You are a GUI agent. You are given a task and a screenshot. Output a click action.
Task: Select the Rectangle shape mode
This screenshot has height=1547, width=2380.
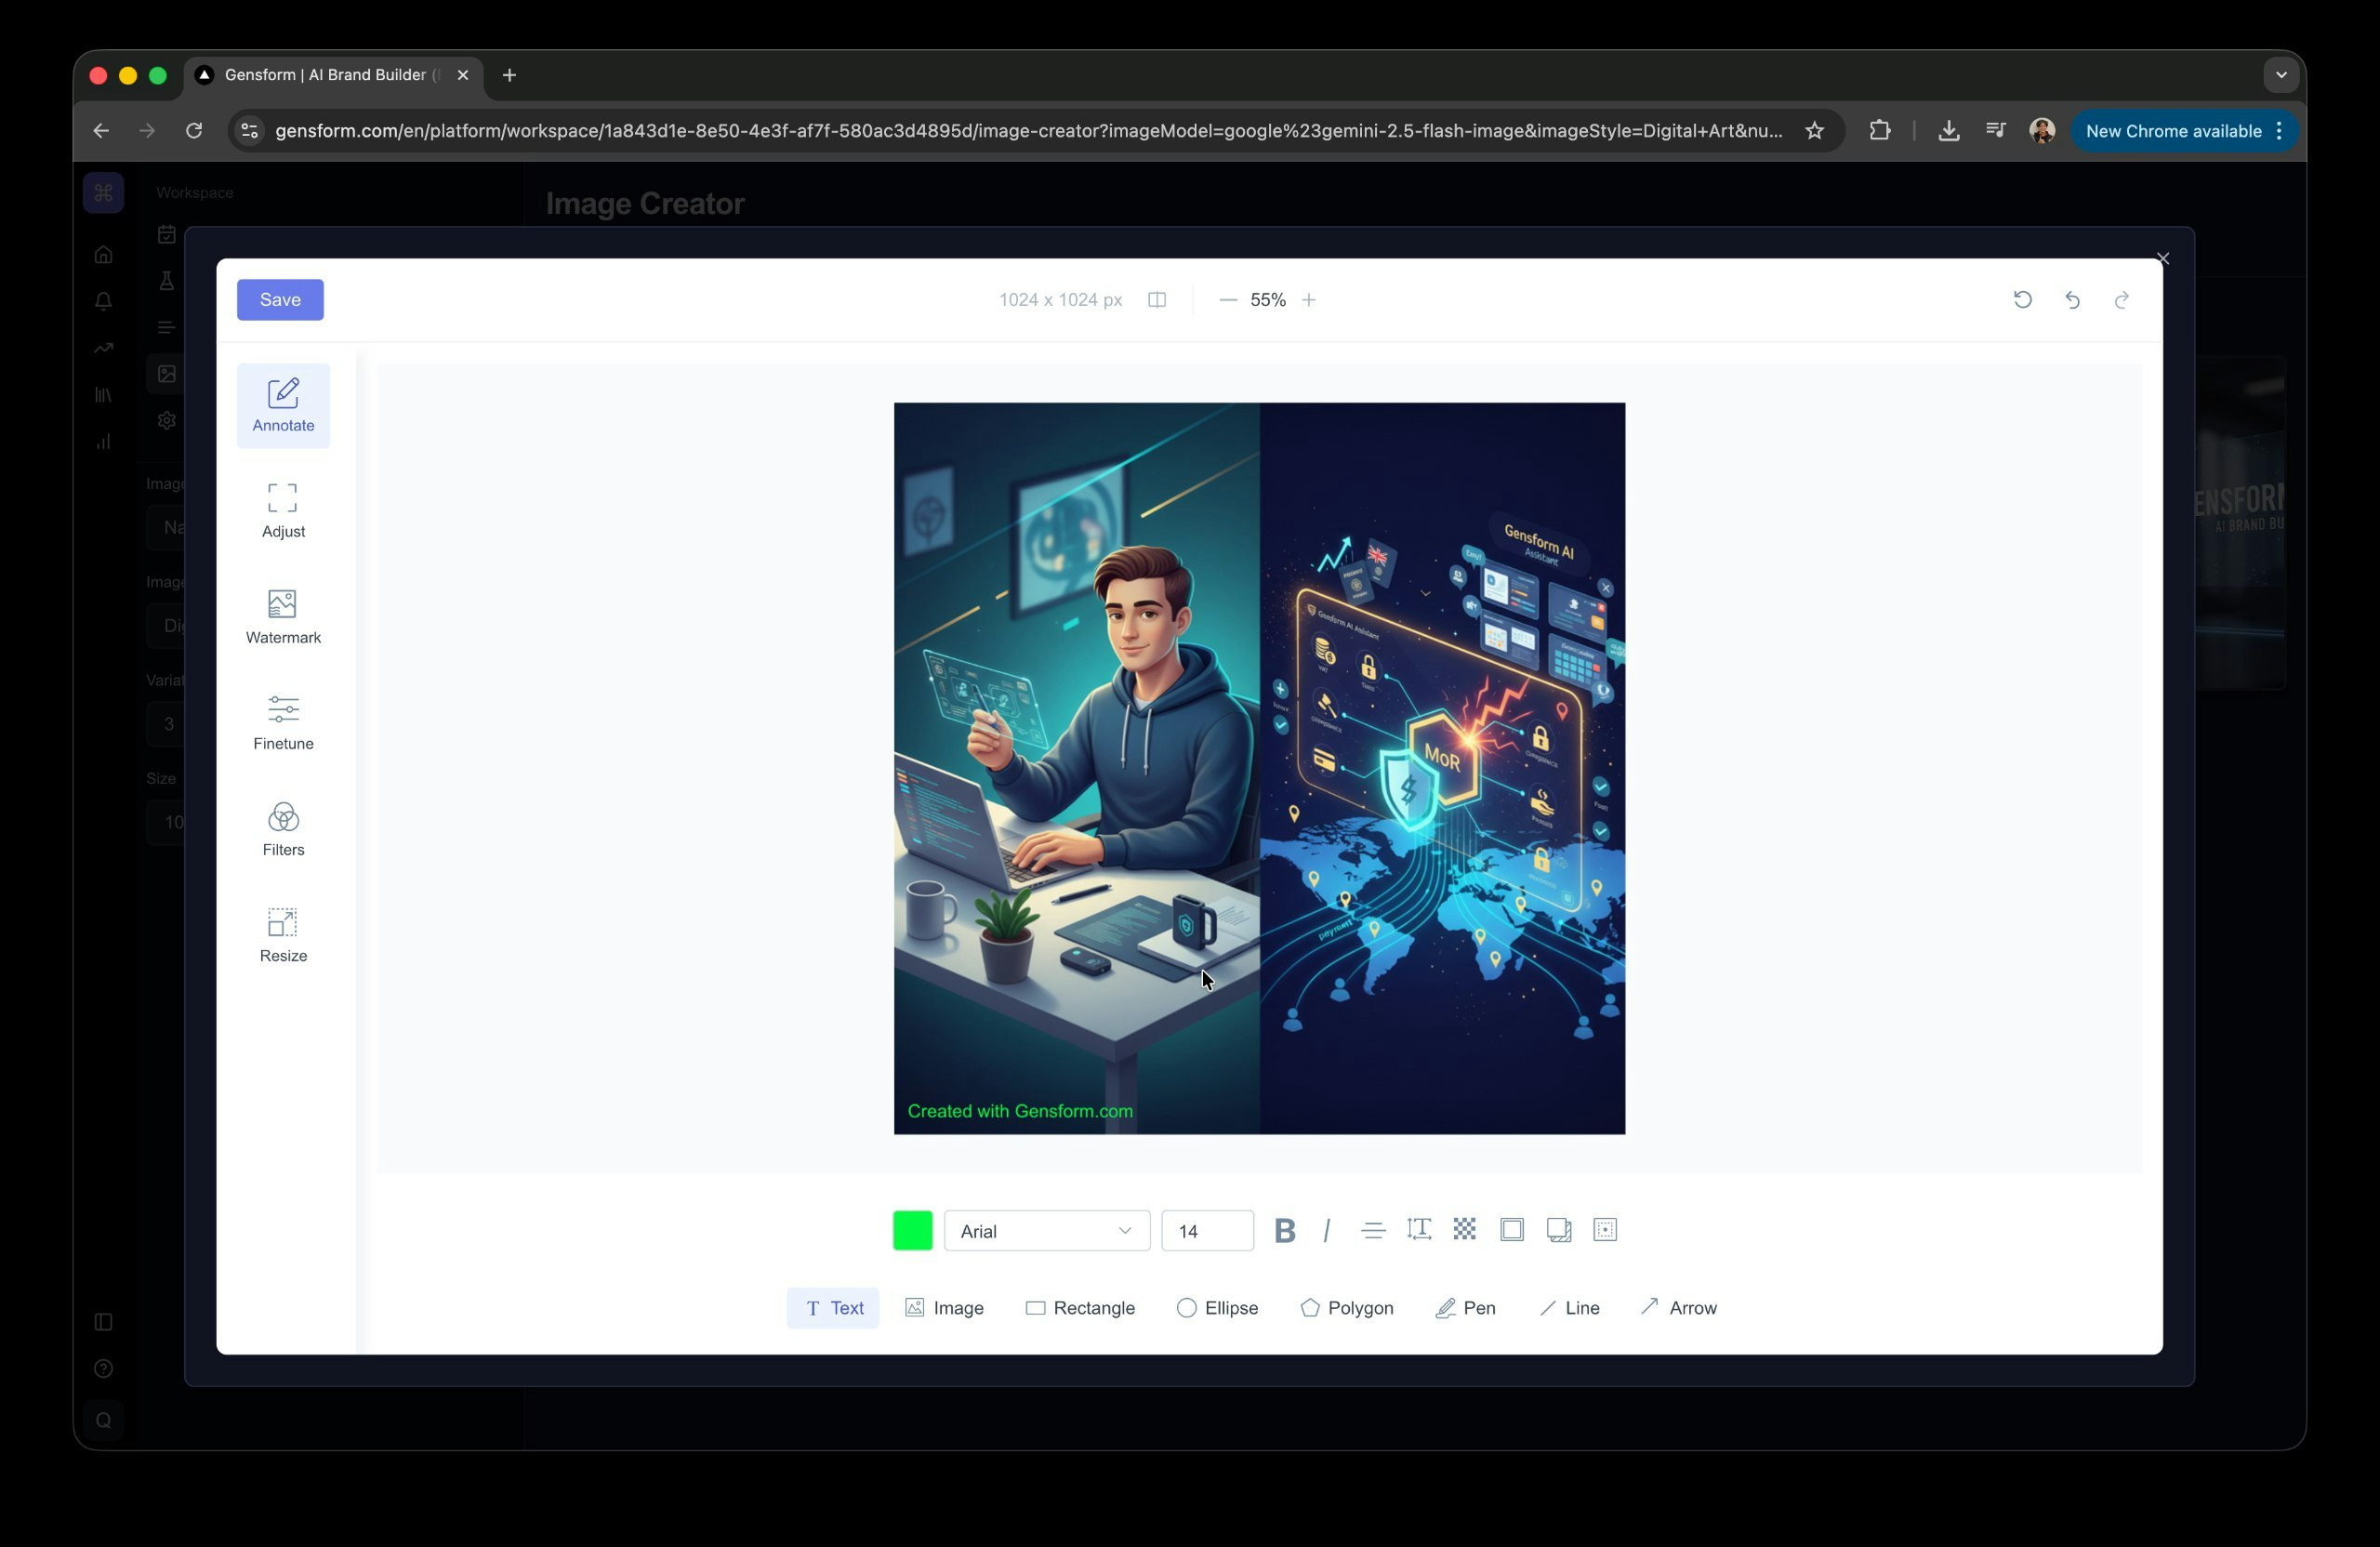click(1081, 1307)
